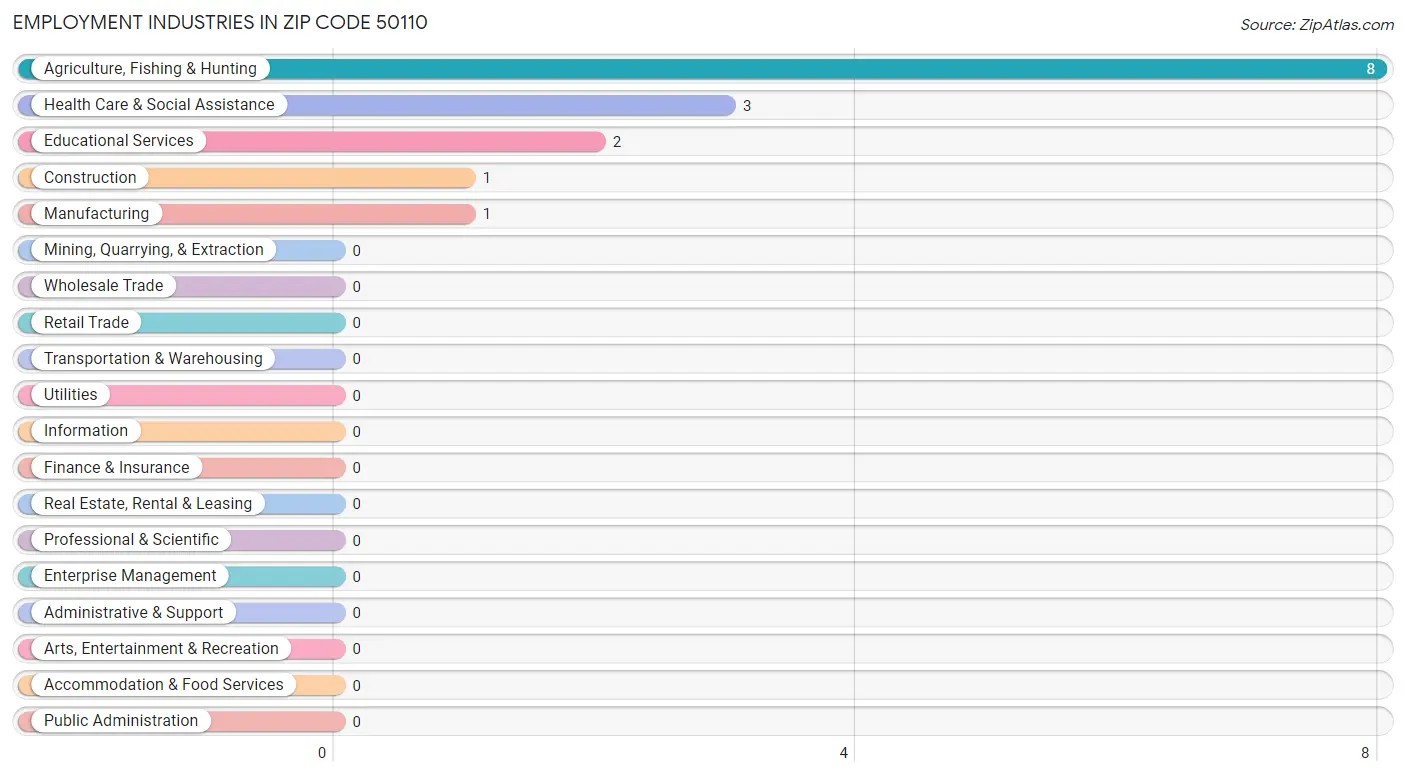The width and height of the screenshot is (1406, 776).
Task: Select the Retail Trade label
Action: coord(86,322)
